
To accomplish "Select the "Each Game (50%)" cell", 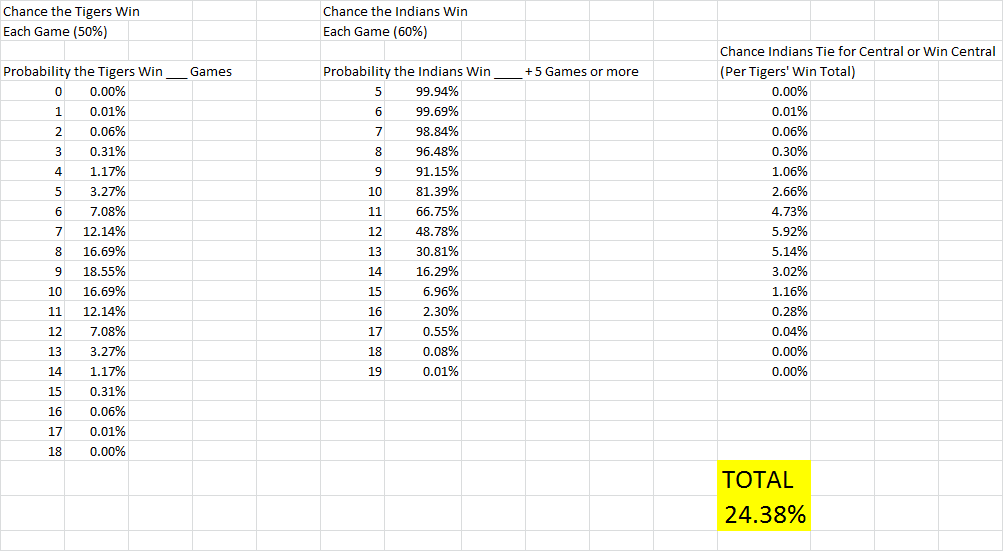I will click(56, 31).
